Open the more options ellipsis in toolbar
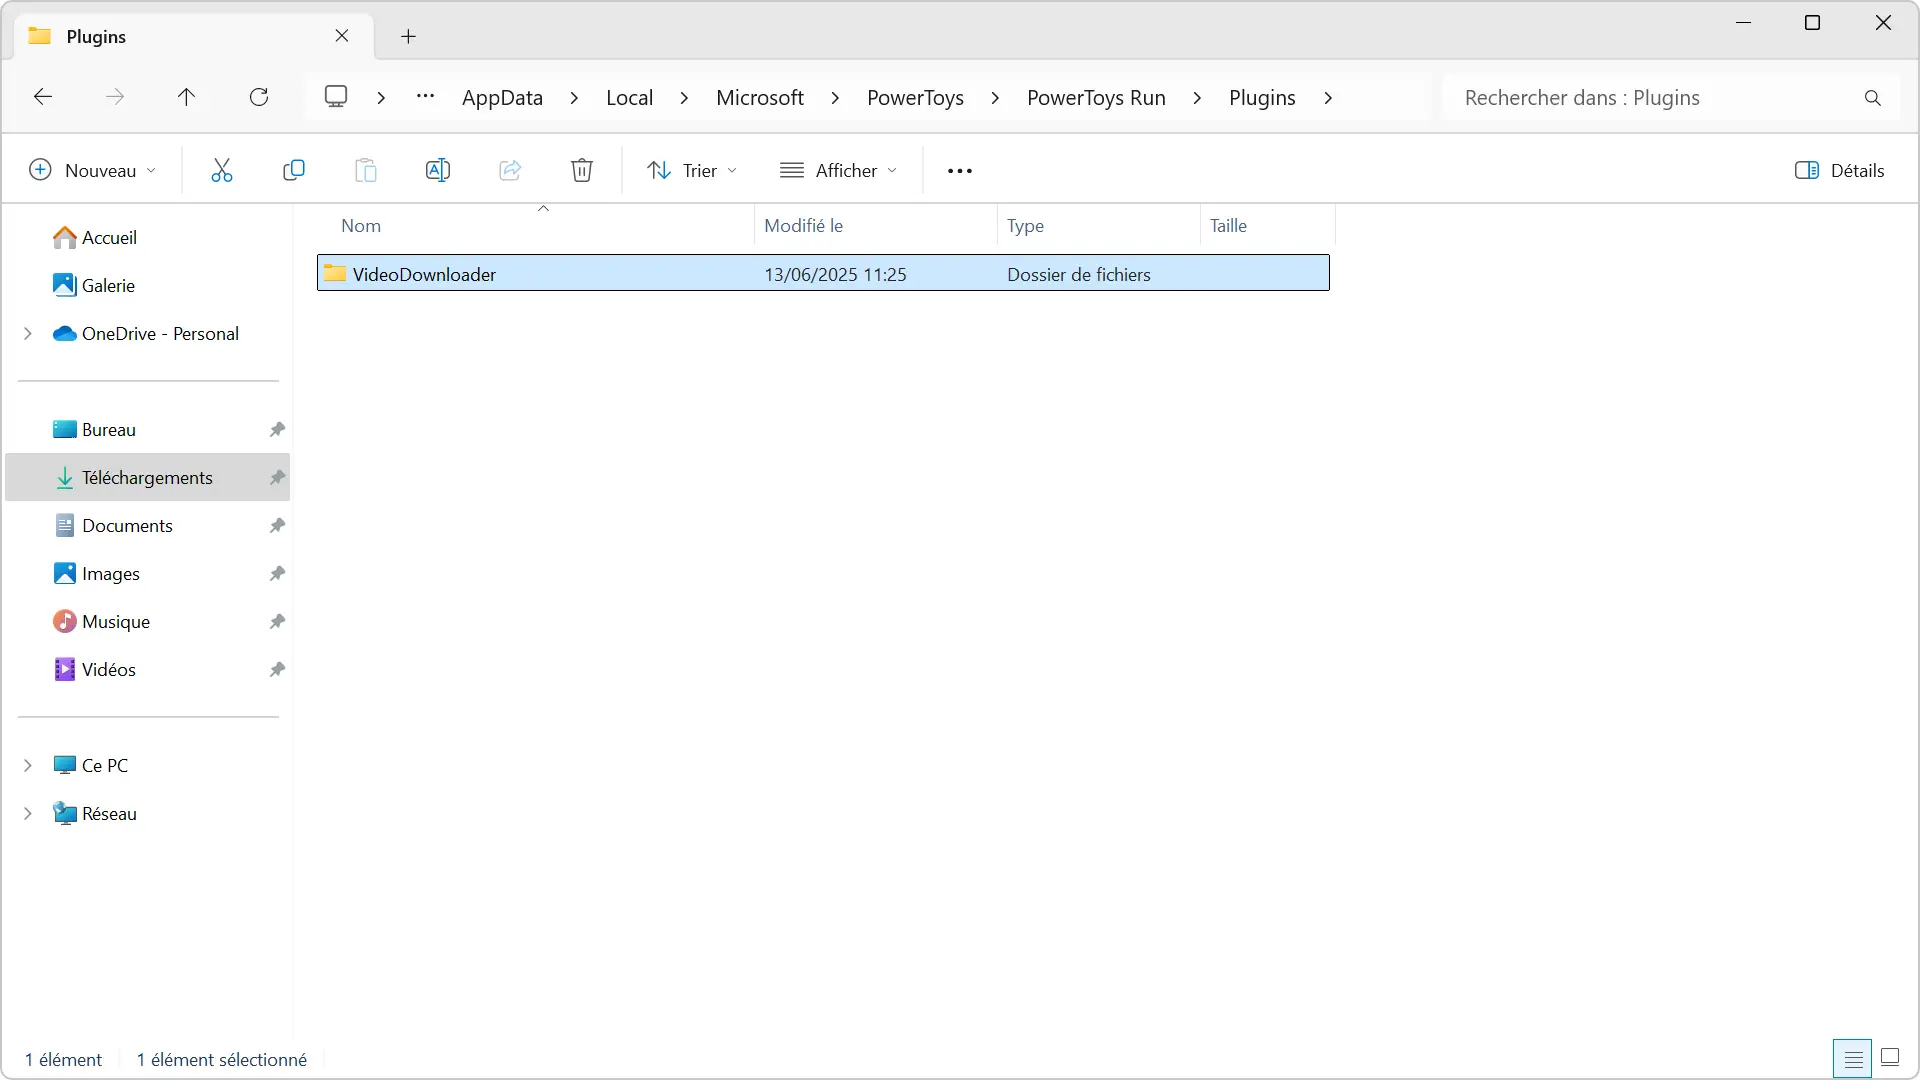Screen dimensions: 1920x1080 pyautogui.click(x=960, y=171)
